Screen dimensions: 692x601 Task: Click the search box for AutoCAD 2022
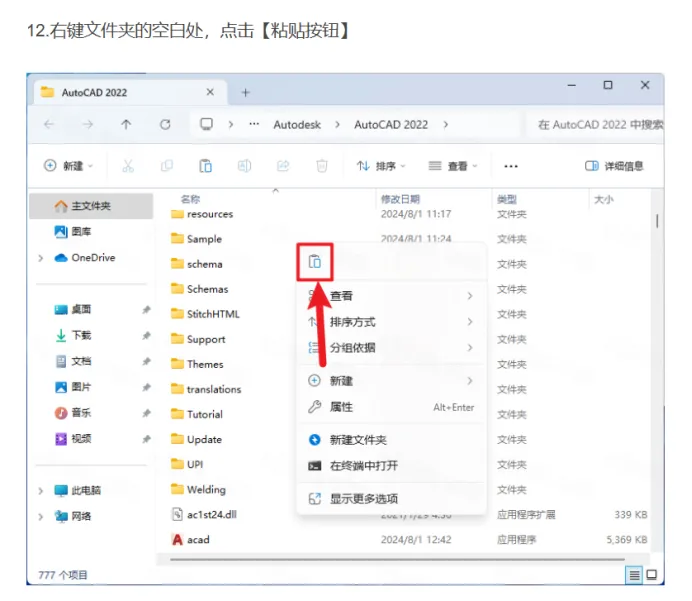pos(594,125)
